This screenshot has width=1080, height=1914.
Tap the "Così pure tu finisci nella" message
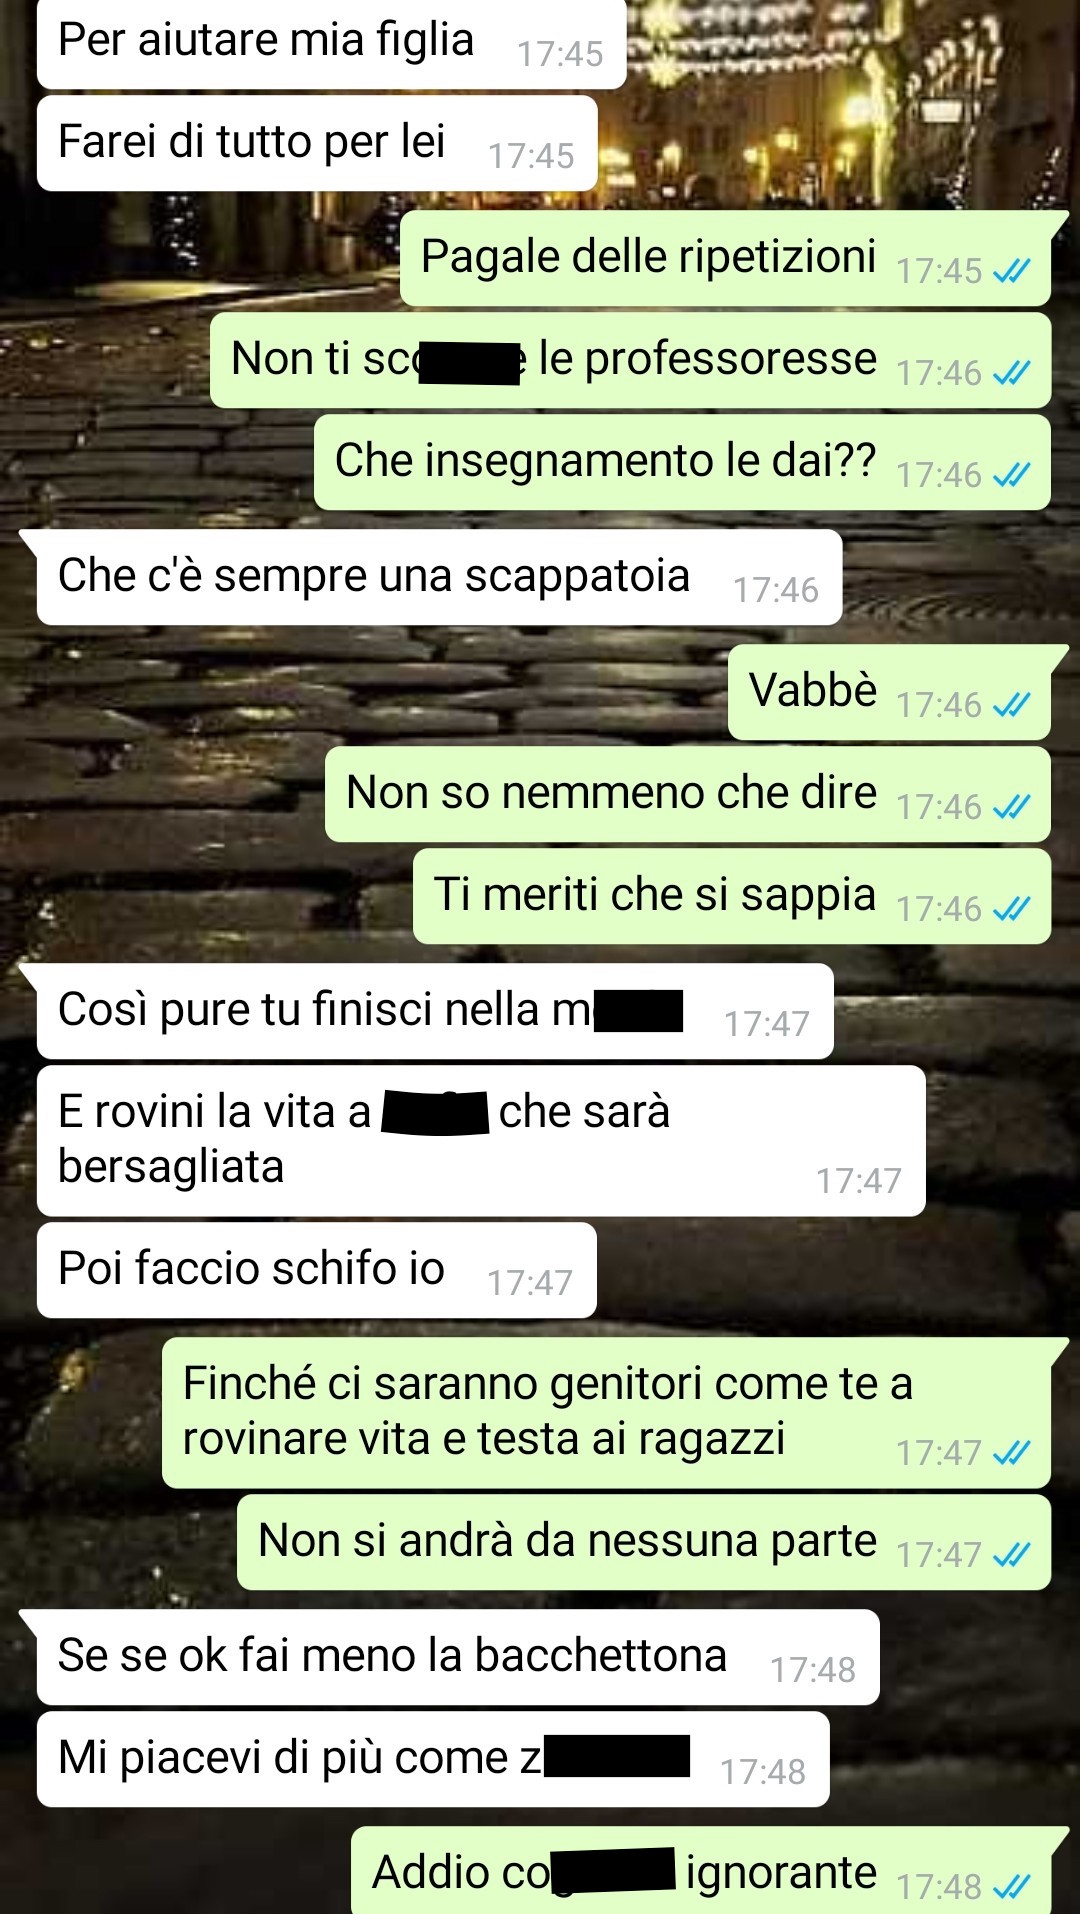(435, 1011)
